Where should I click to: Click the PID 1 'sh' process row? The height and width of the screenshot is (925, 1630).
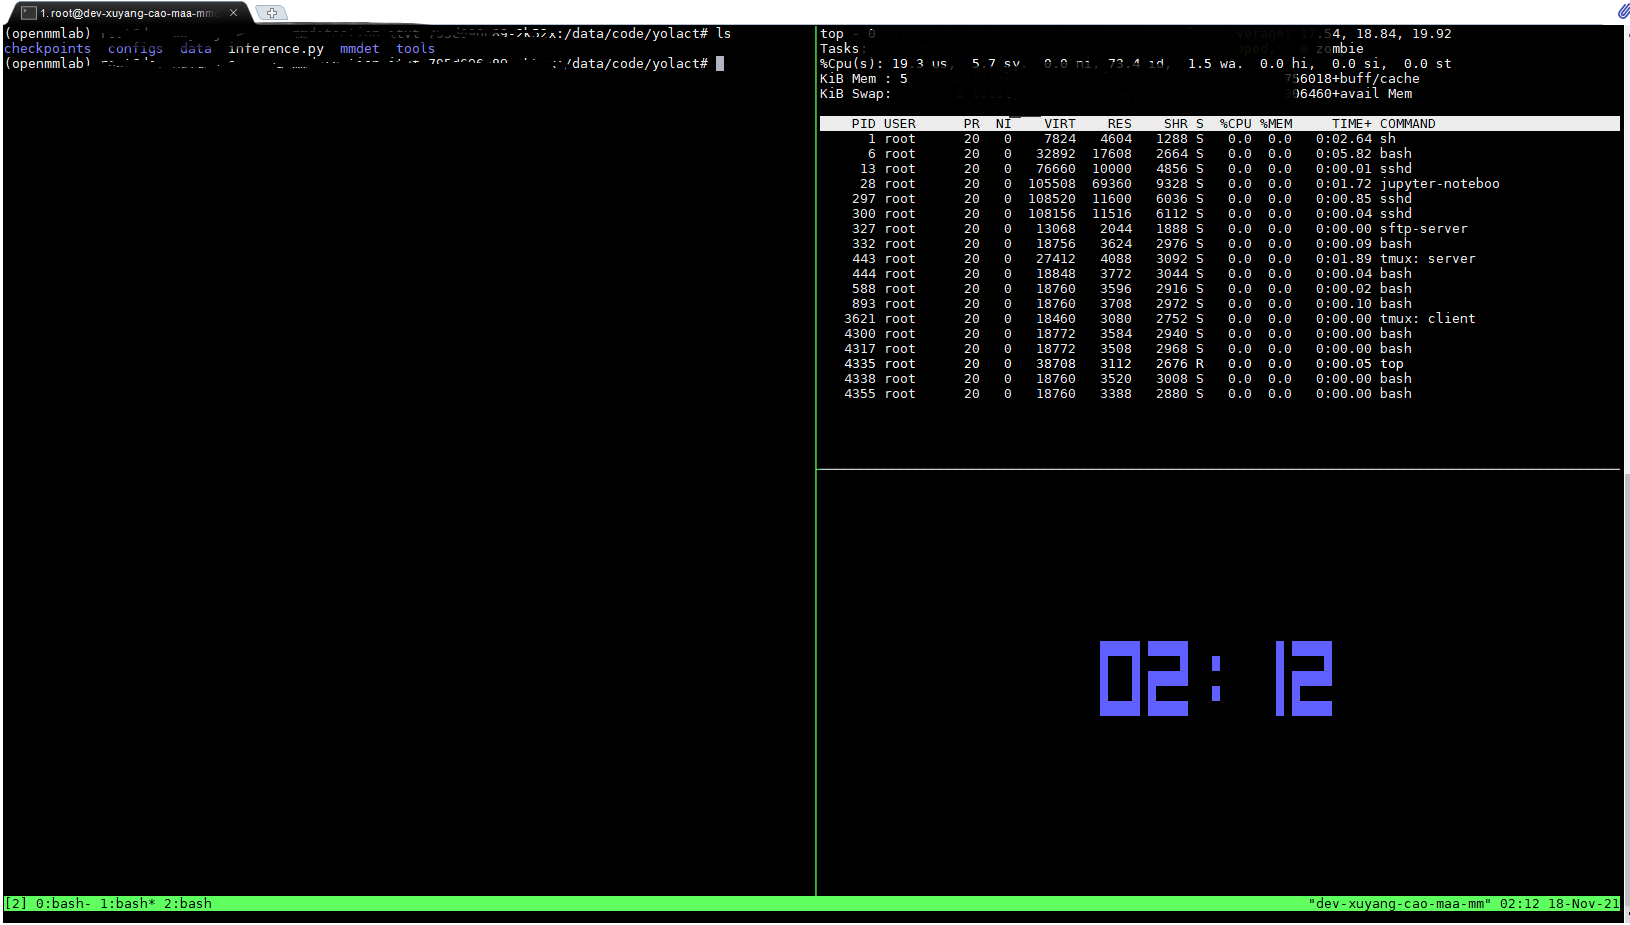pyautogui.click(x=1220, y=139)
